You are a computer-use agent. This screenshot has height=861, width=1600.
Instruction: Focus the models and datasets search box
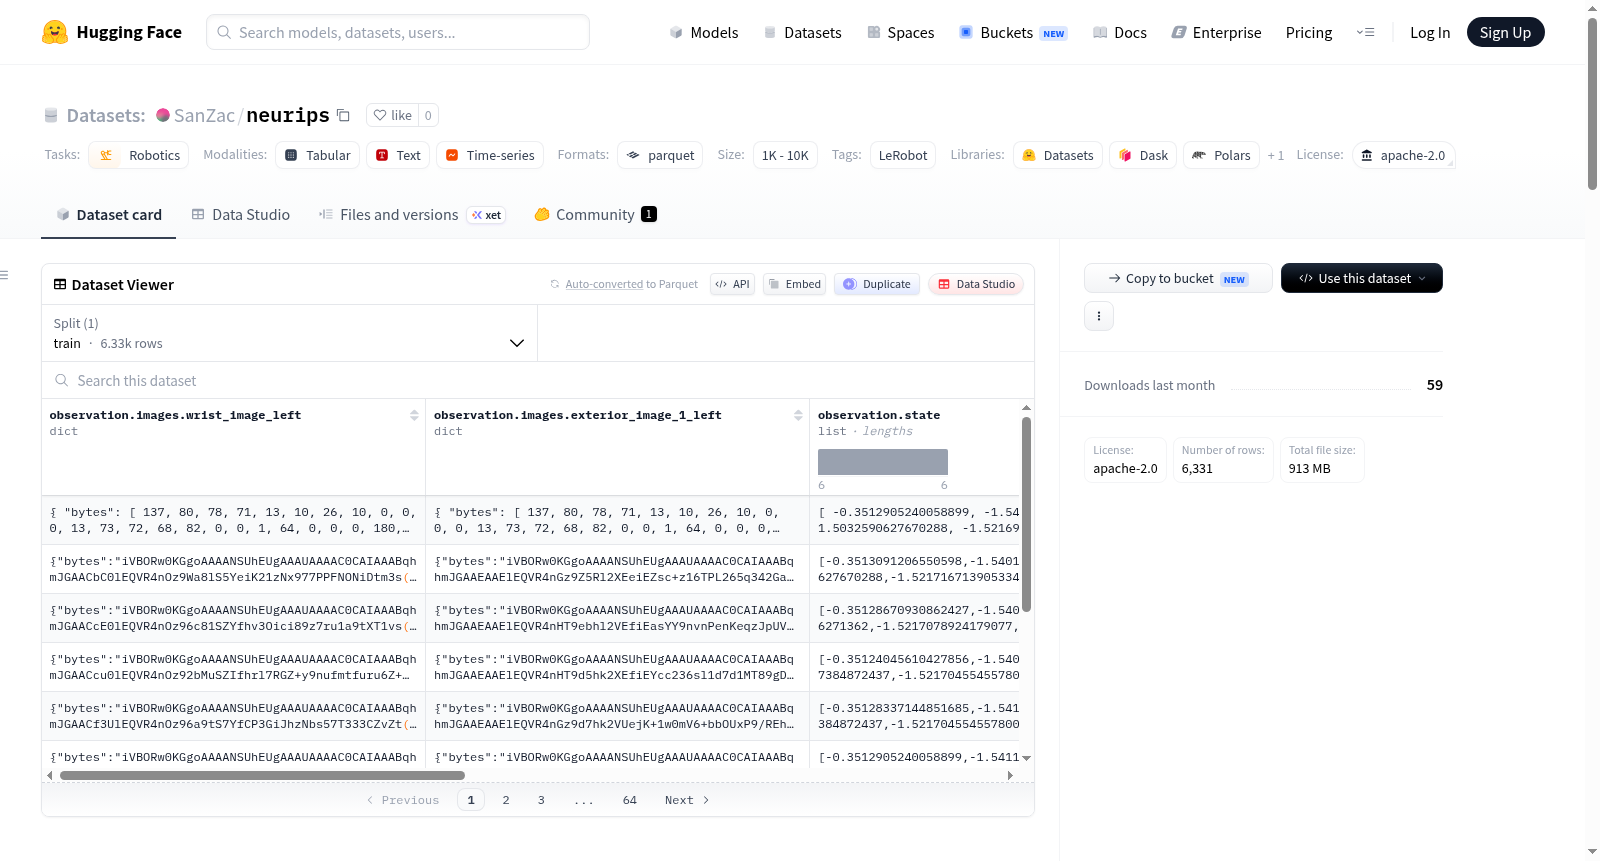pos(398,32)
